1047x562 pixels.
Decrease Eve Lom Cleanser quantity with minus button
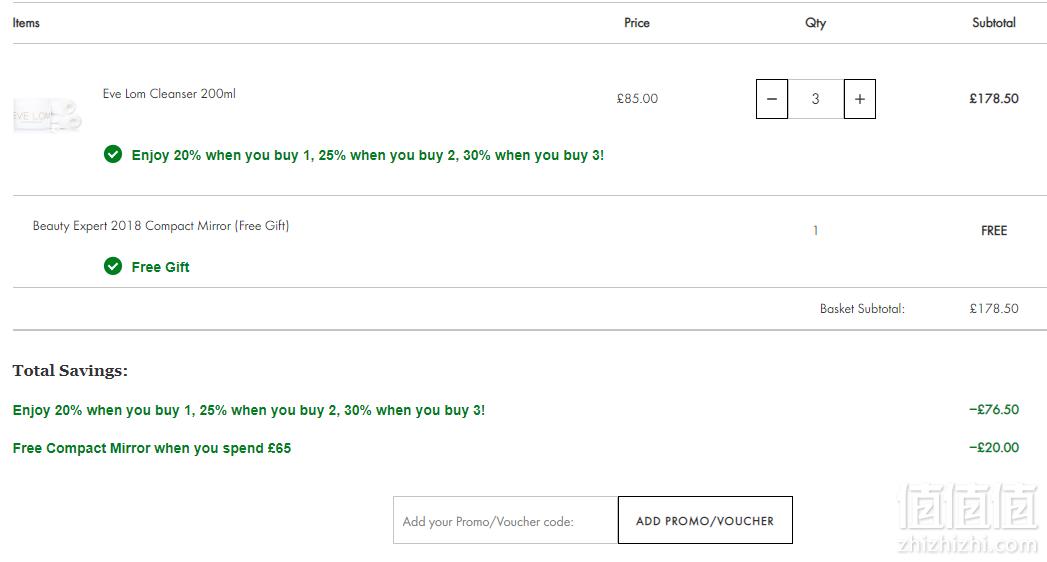click(x=772, y=99)
